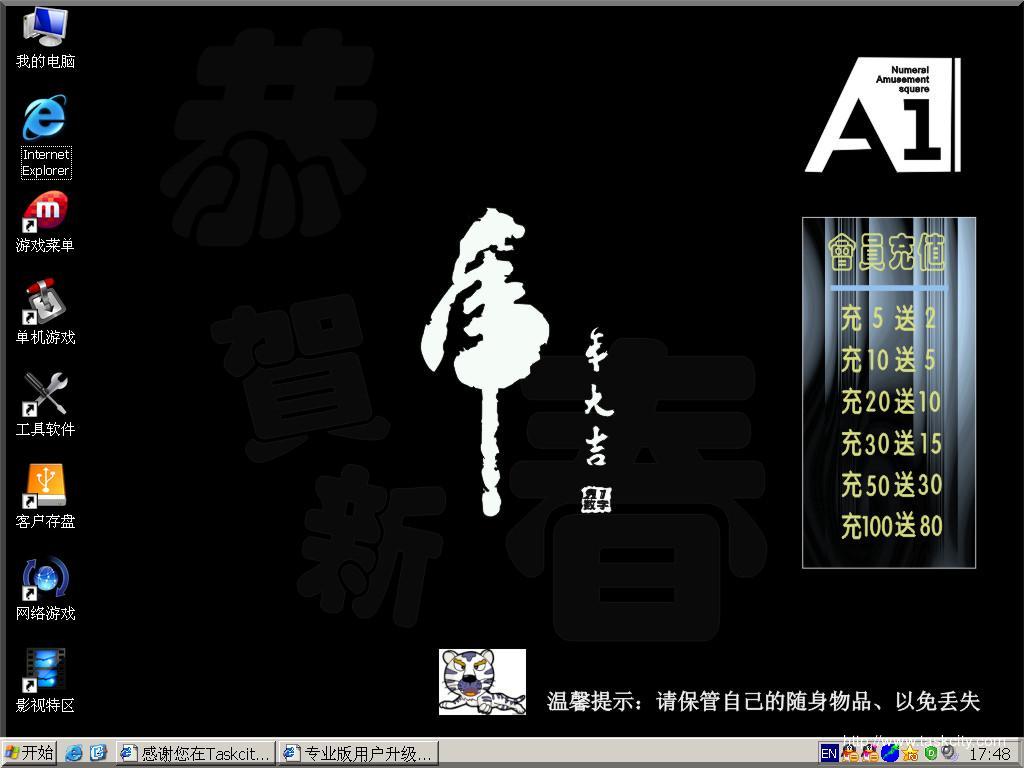Open the 工具软件 wrench icon

[x=45, y=396]
